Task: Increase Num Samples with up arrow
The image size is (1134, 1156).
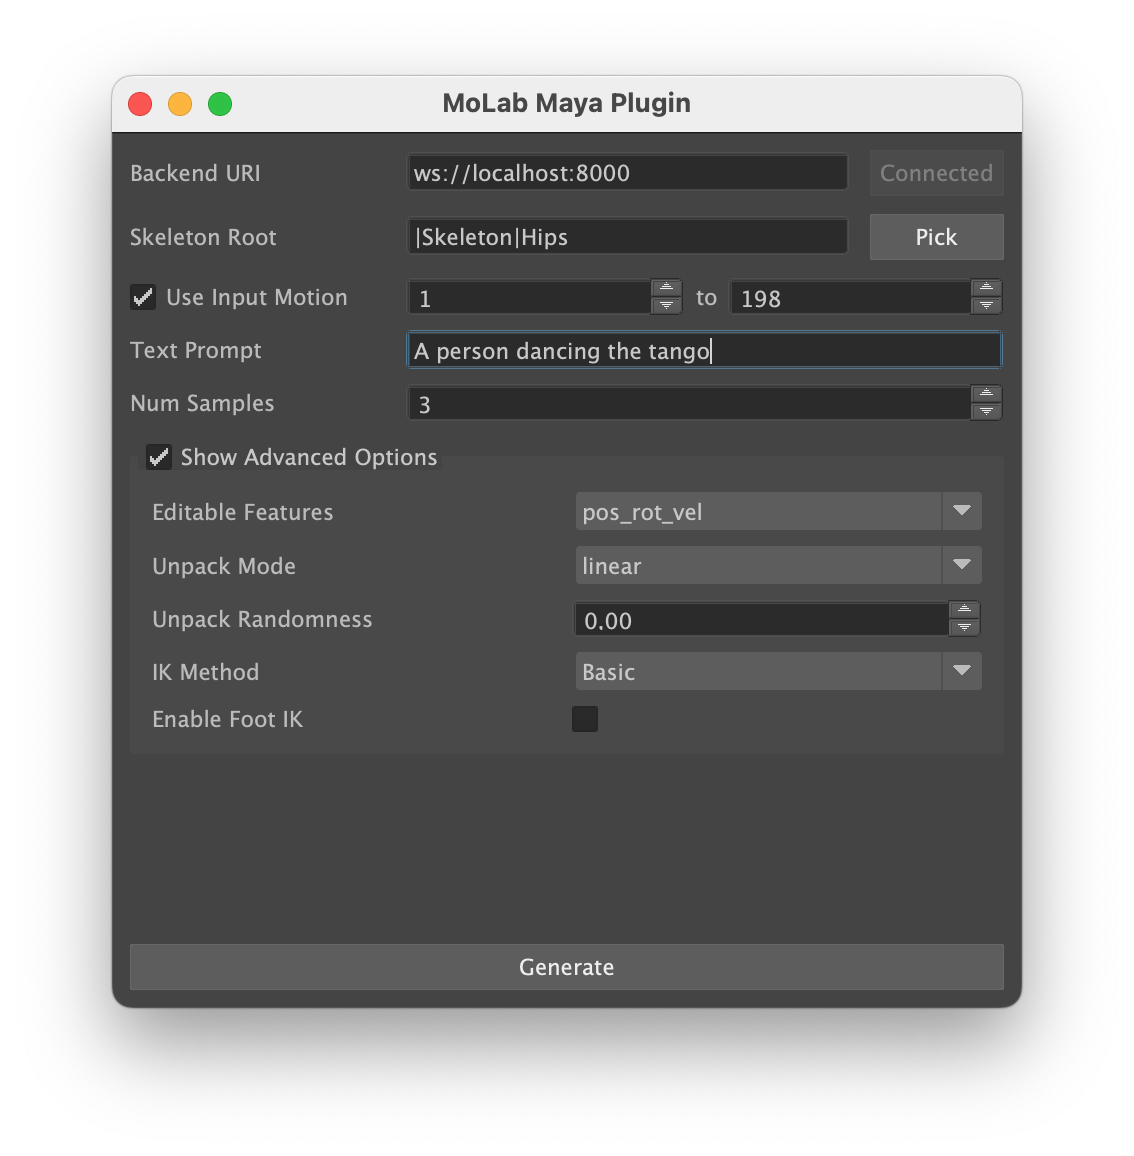Action: 987,394
